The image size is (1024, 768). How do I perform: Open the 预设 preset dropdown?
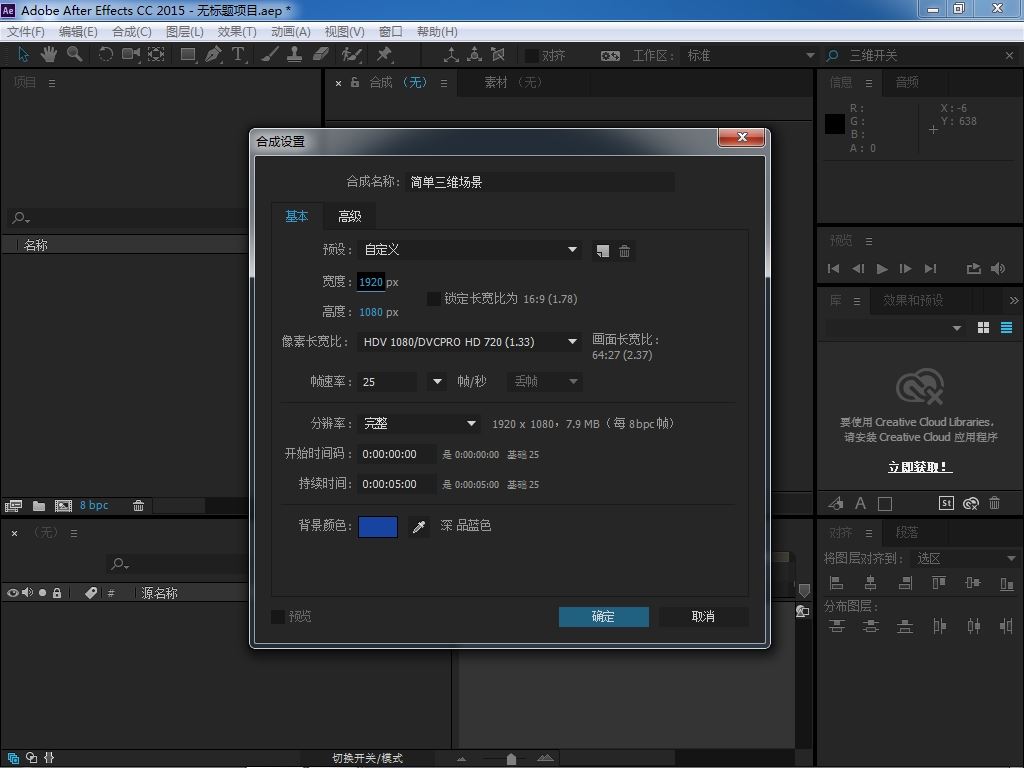pyautogui.click(x=470, y=249)
